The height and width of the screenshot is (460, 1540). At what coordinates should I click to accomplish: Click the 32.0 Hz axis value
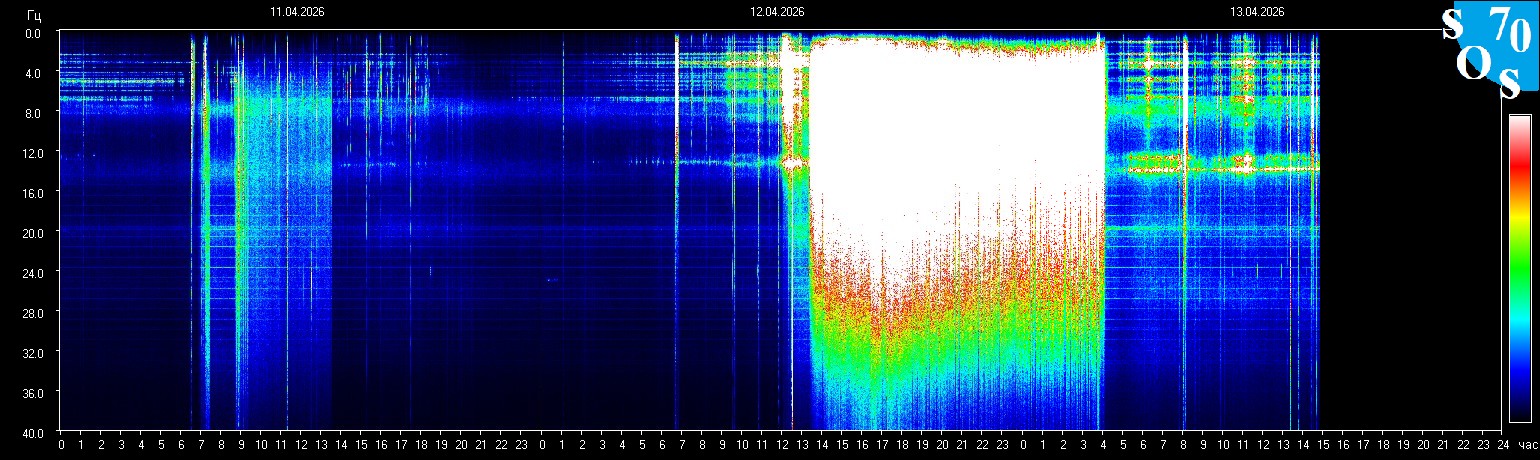coord(33,352)
